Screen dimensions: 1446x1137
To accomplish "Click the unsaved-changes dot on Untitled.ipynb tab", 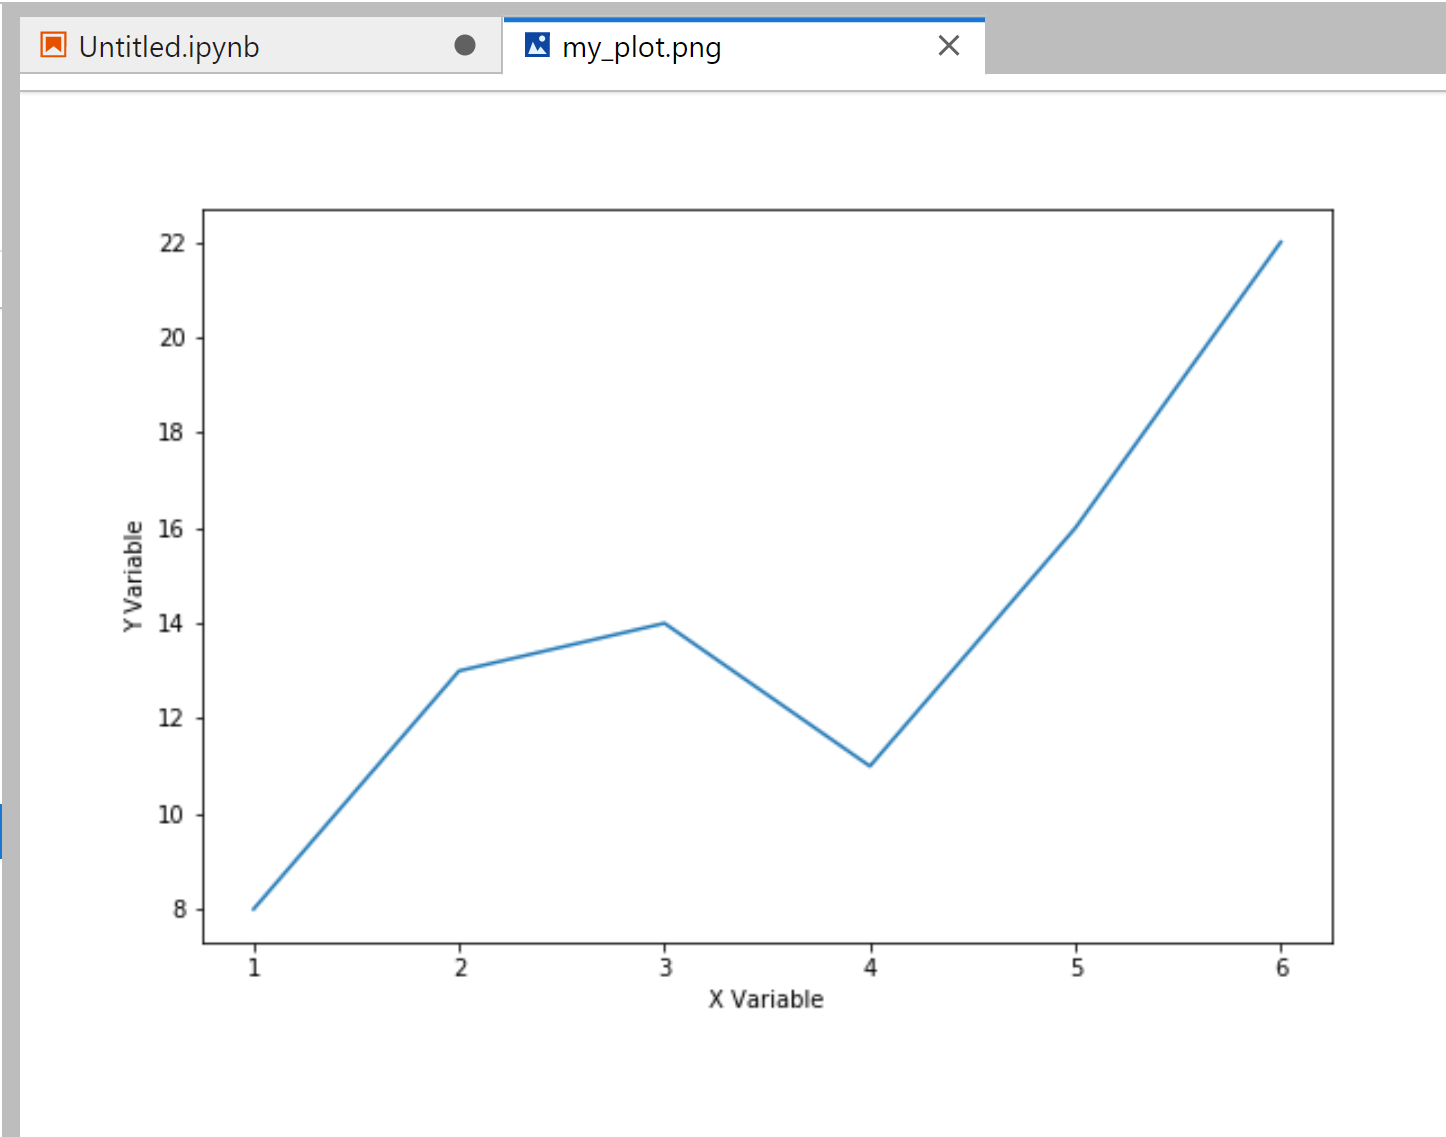I will pyautogui.click(x=465, y=45).
